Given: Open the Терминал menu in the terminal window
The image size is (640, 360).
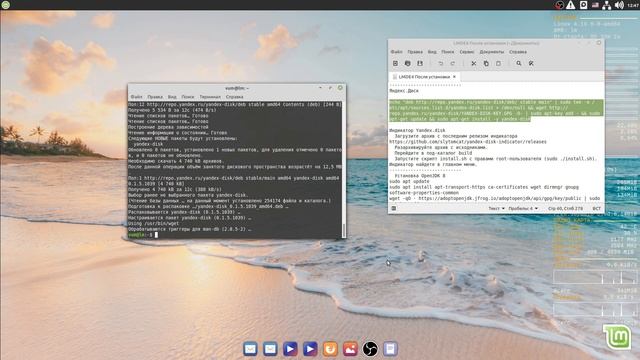Looking at the screenshot, I should 210,97.
